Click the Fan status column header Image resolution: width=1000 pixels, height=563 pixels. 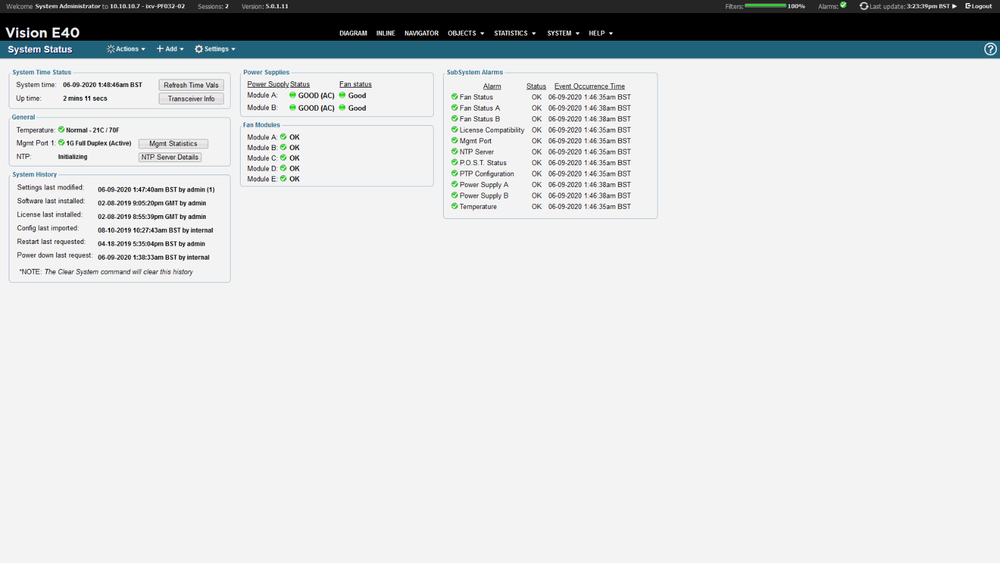[x=355, y=84]
